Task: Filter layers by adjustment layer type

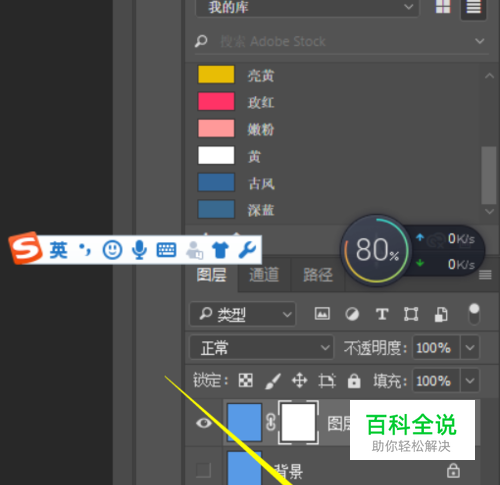Action: click(352, 314)
